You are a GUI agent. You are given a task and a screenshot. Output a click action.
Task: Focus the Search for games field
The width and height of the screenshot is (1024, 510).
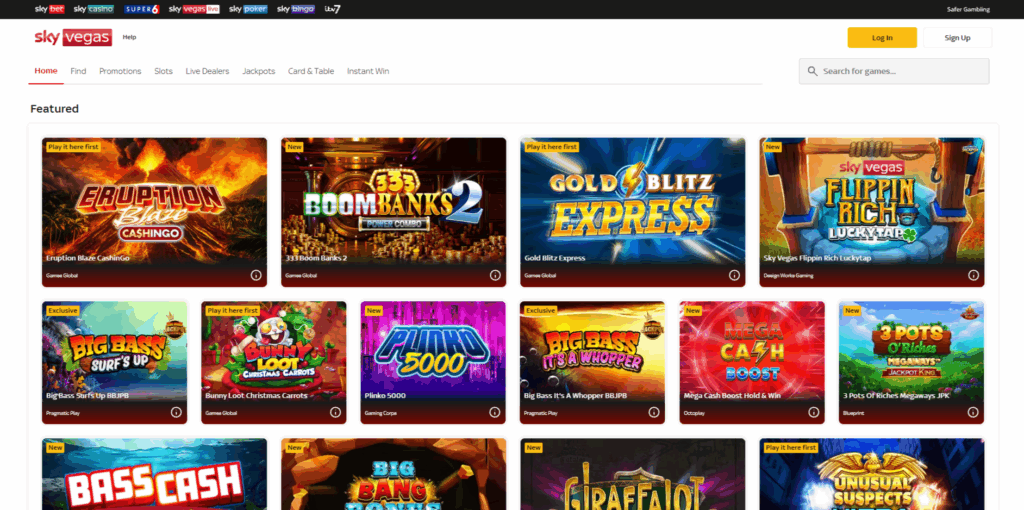click(894, 71)
